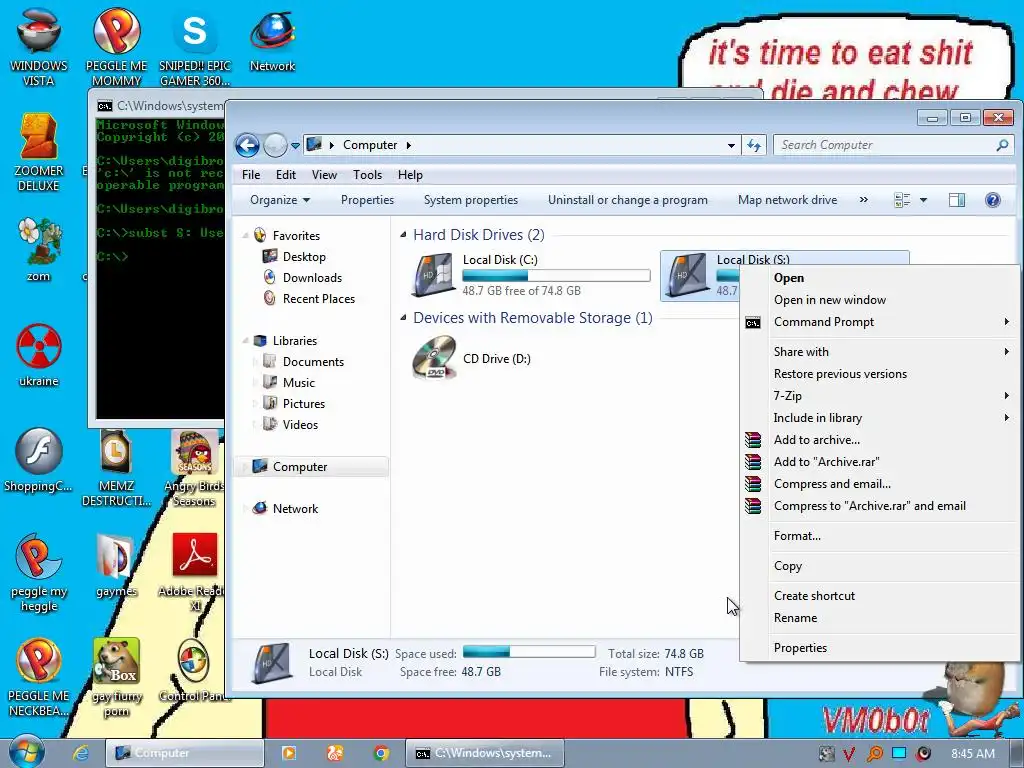The height and width of the screenshot is (768, 1024).
Task: Select Network in the navigation pane
Action: pos(295,509)
